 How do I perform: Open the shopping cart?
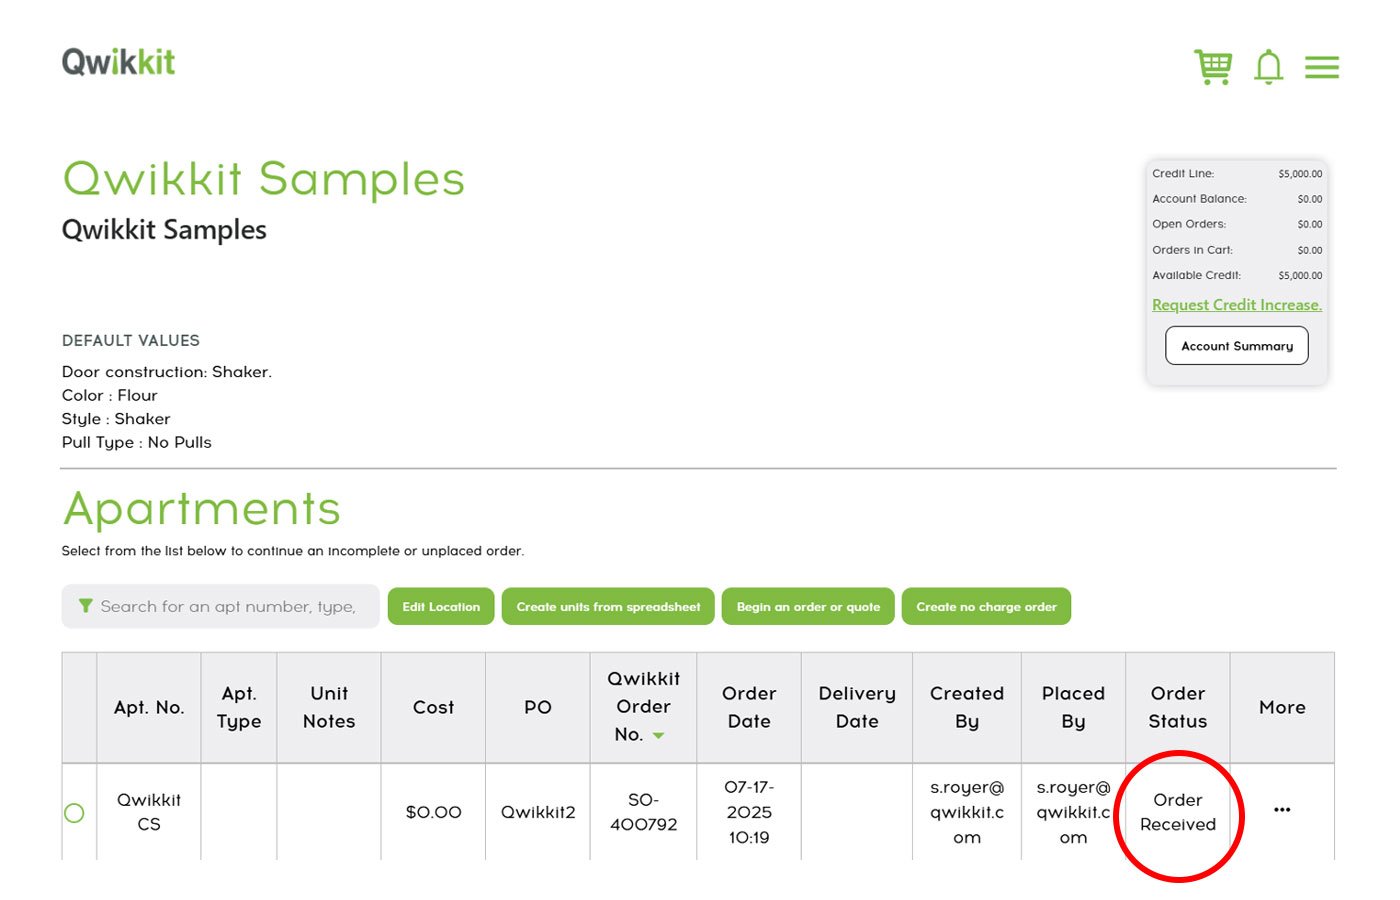pyautogui.click(x=1213, y=67)
